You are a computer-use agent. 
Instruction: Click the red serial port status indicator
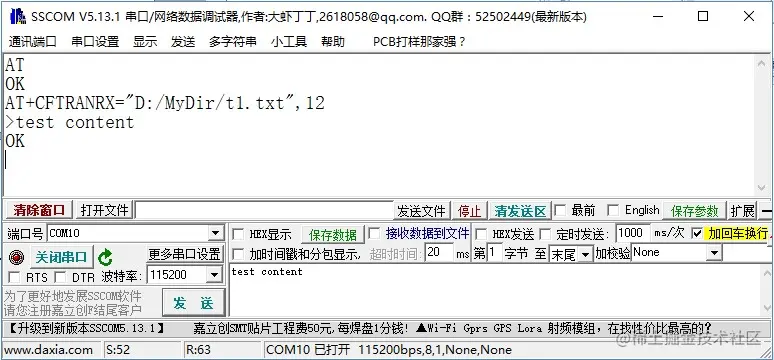16,257
